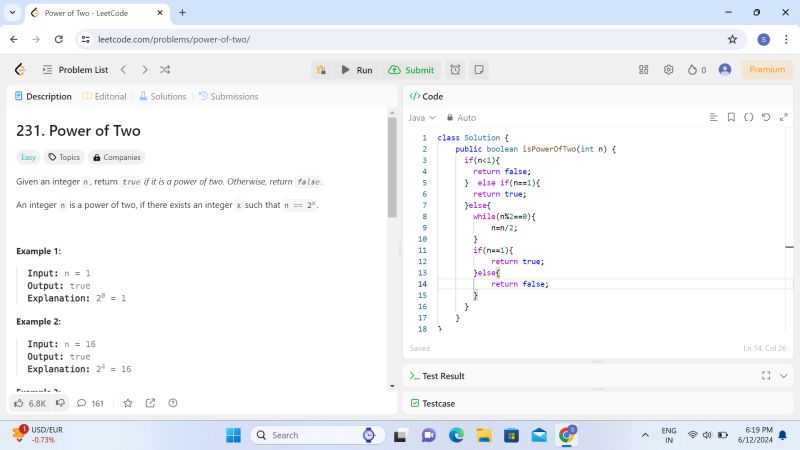View the streak flame counter
This screenshot has height=450, width=800.
pyautogui.click(x=697, y=70)
